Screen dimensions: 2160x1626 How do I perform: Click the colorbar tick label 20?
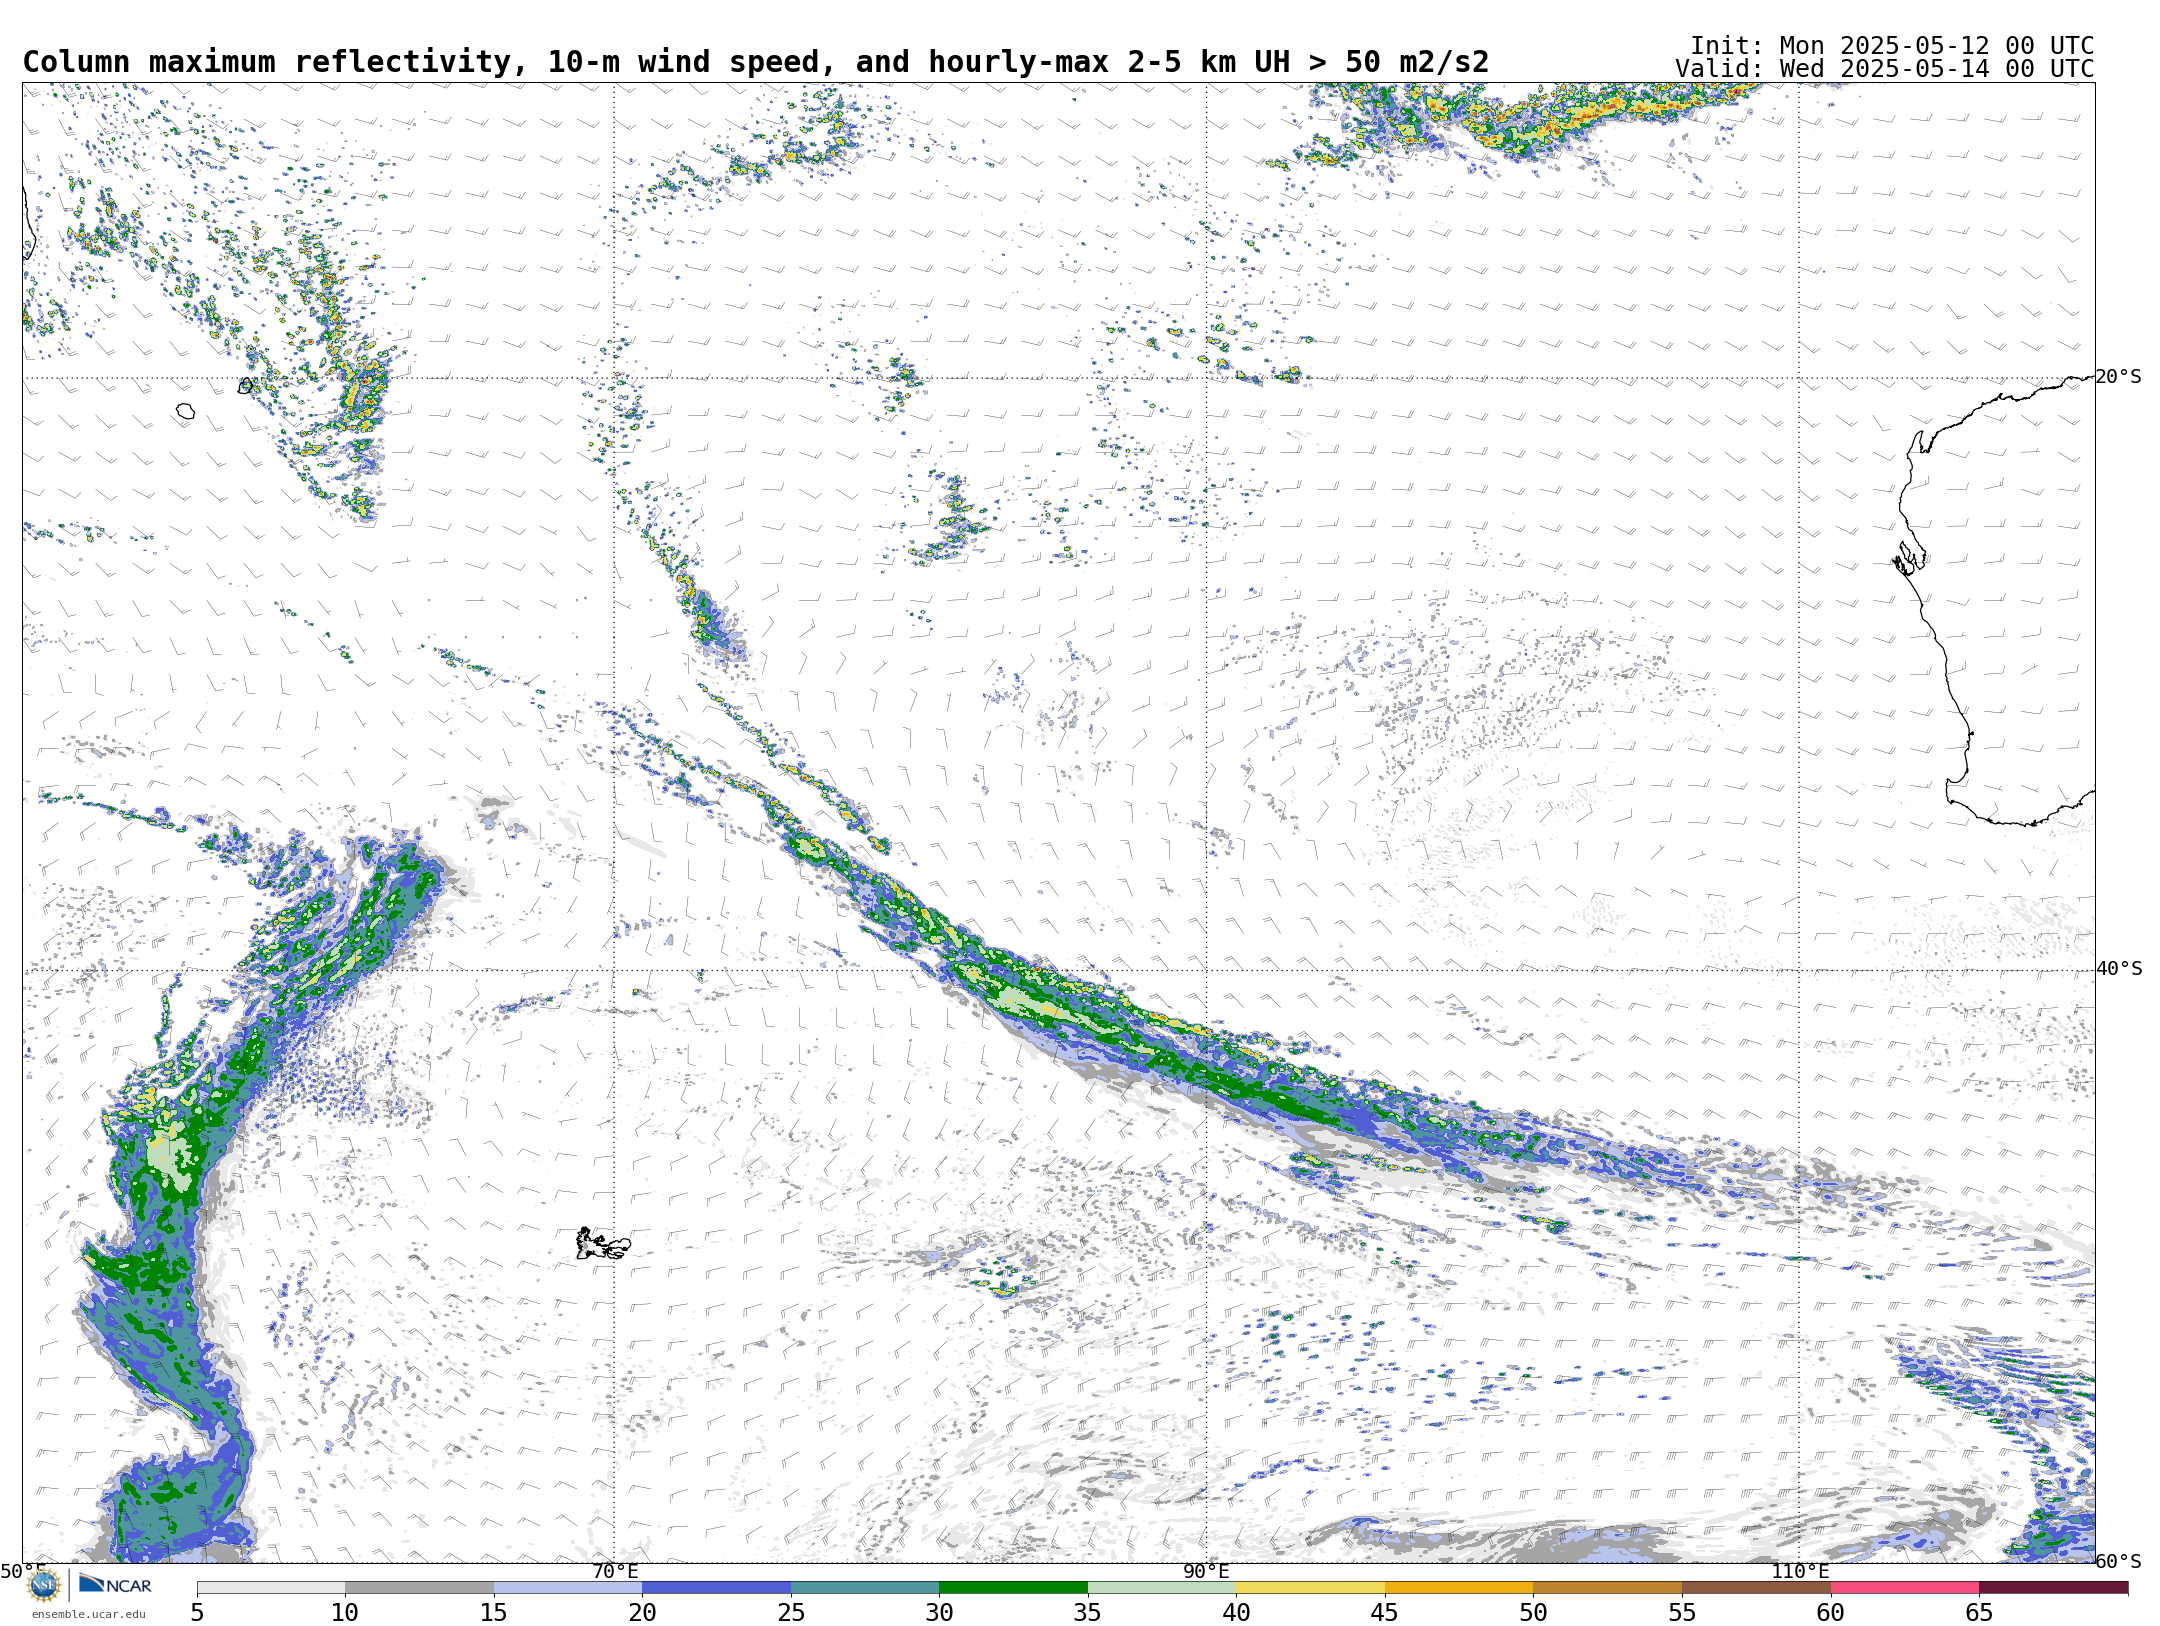[642, 1612]
